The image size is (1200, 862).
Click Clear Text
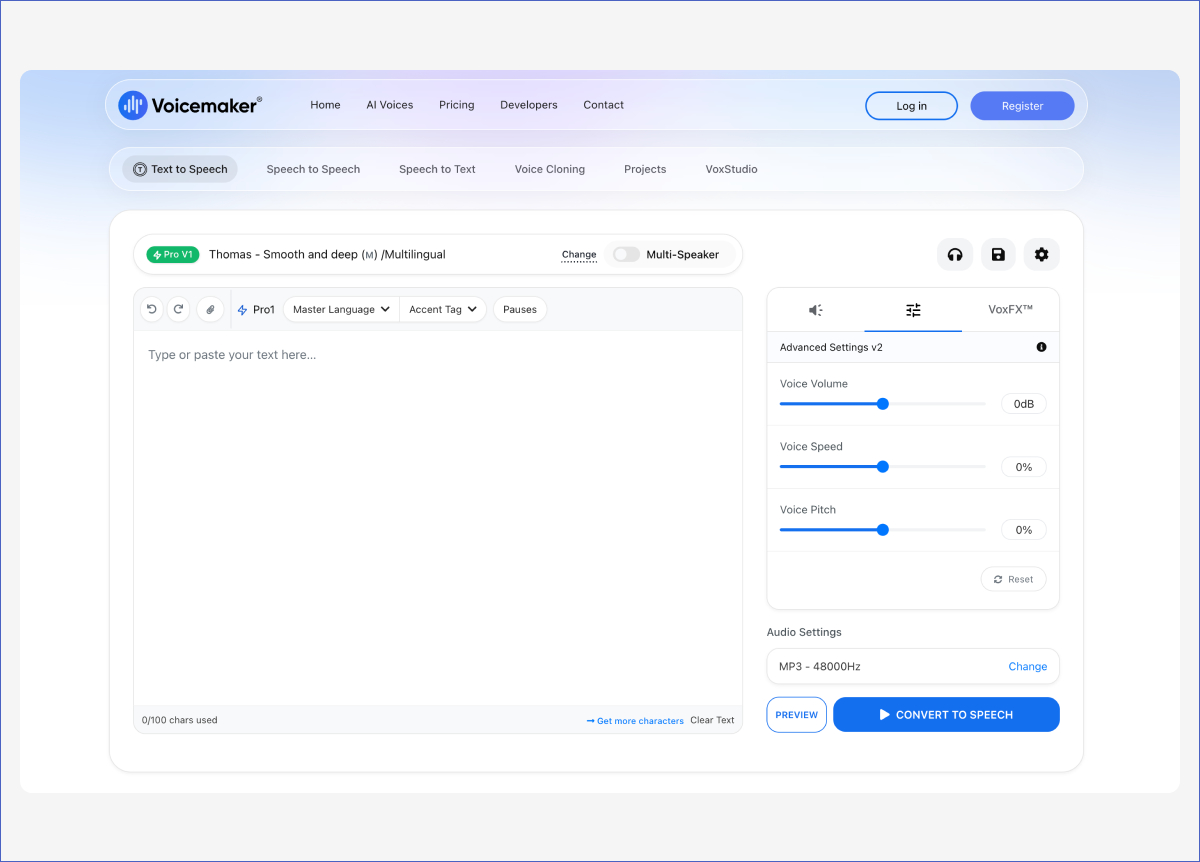coord(712,720)
